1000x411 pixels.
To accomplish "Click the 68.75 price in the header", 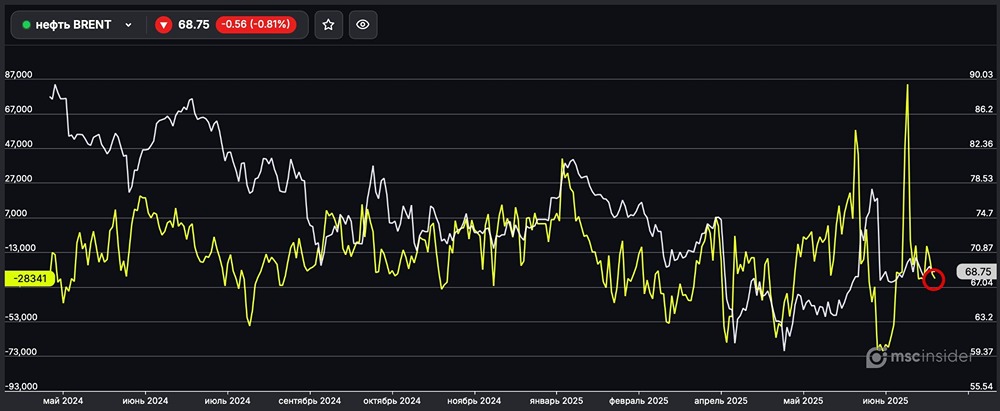I will tap(194, 25).
